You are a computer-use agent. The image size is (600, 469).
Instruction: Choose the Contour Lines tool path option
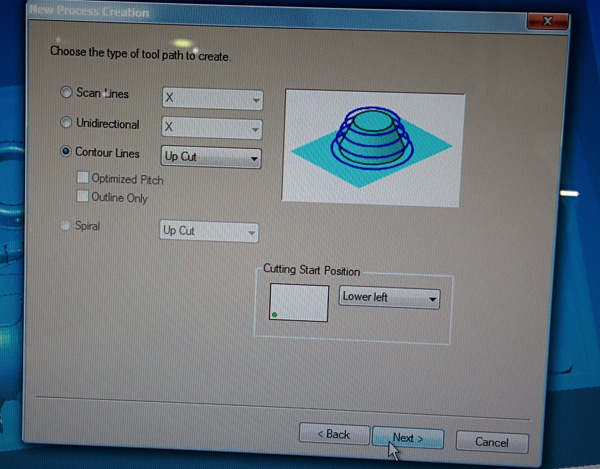coord(66,151)
